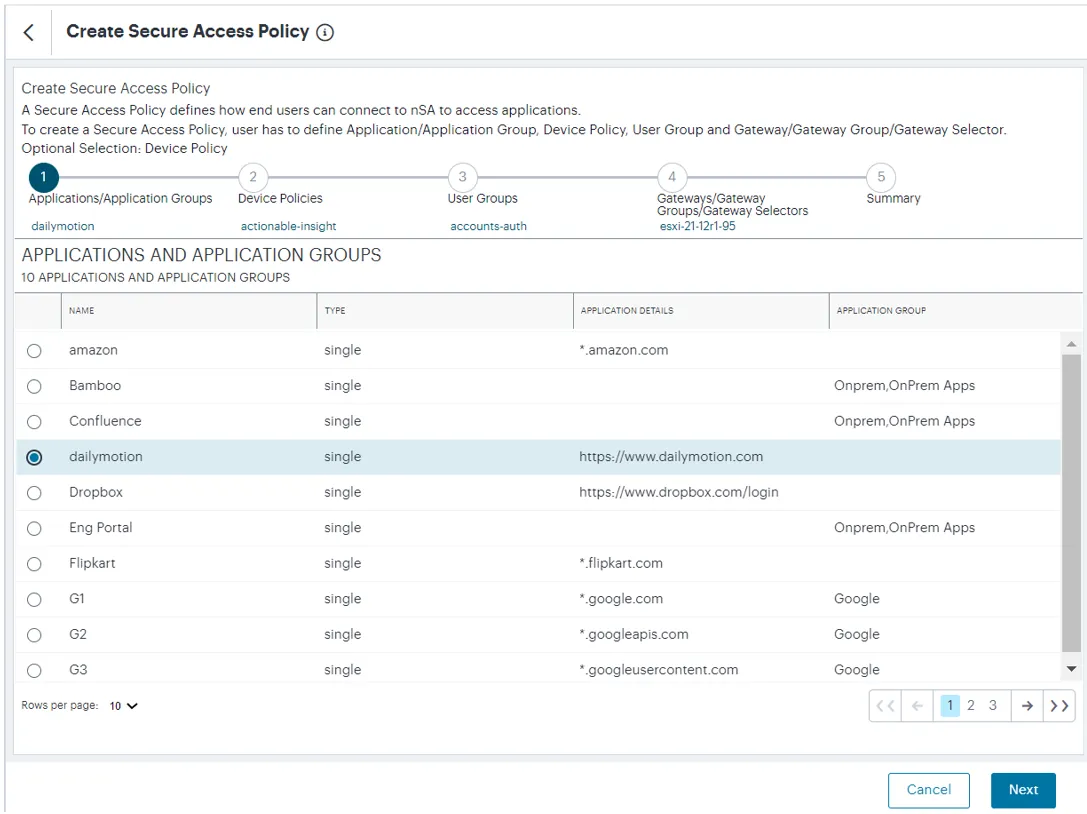
Task: Click the Google group in G3 row
Action: [x=856, y=670]
